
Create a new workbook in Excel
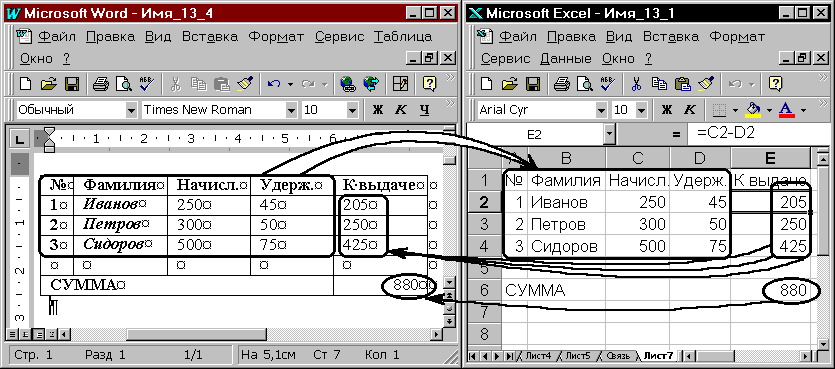click(486, 84)
